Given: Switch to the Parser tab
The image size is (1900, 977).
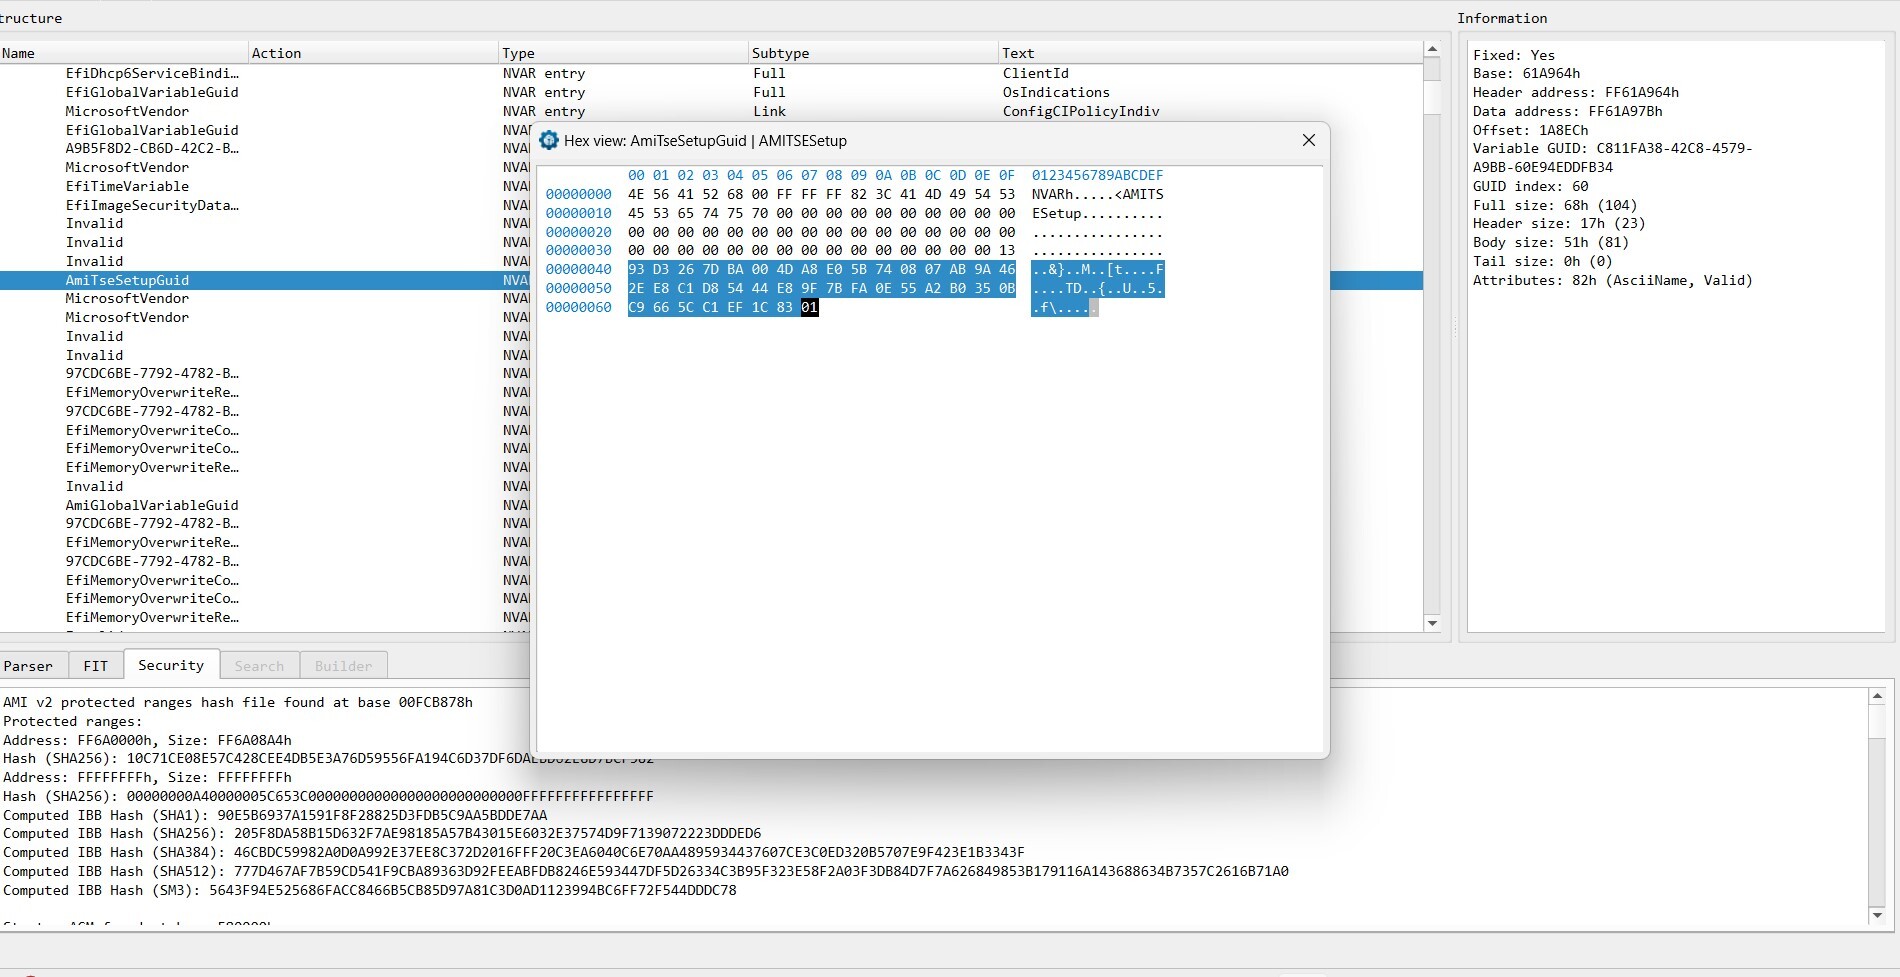Looking at the screenshot, I should pyautogui.click(x=29, y=666).
